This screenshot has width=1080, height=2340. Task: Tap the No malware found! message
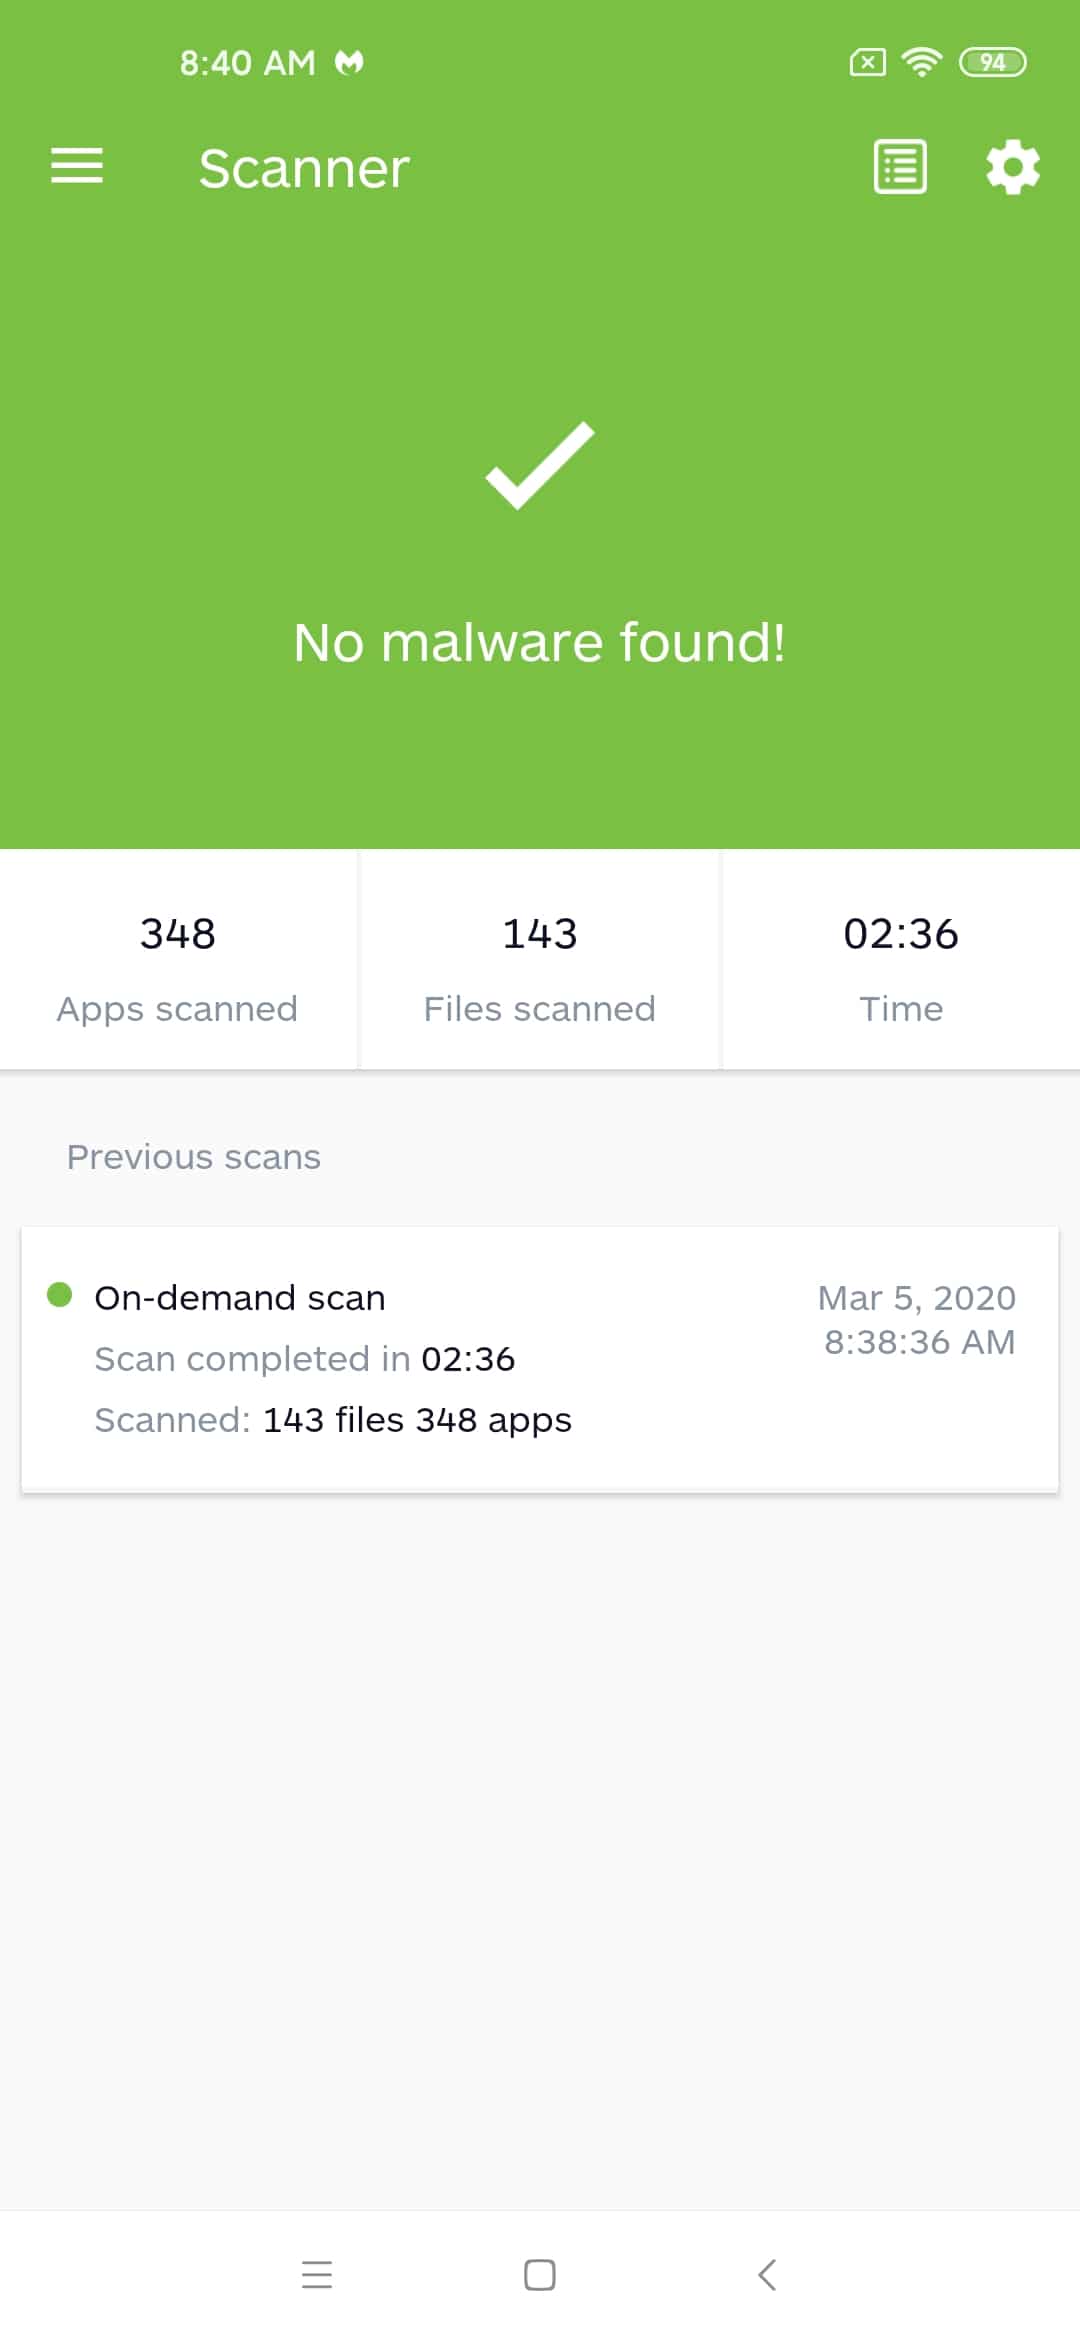point(540,642)
